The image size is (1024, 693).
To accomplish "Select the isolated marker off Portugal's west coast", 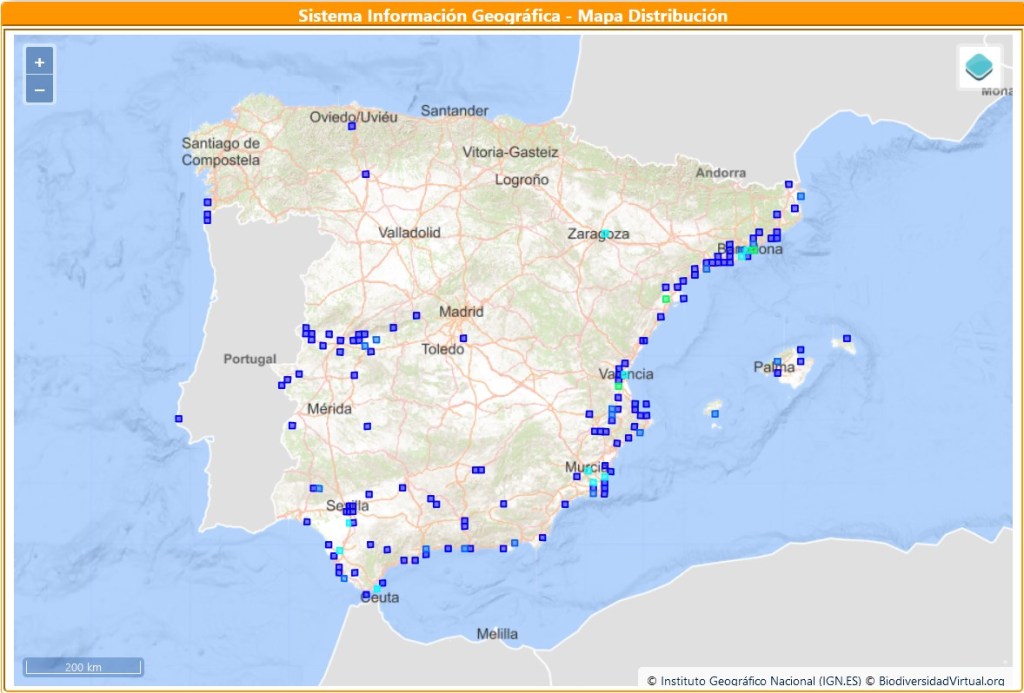I will pos(178,419).
